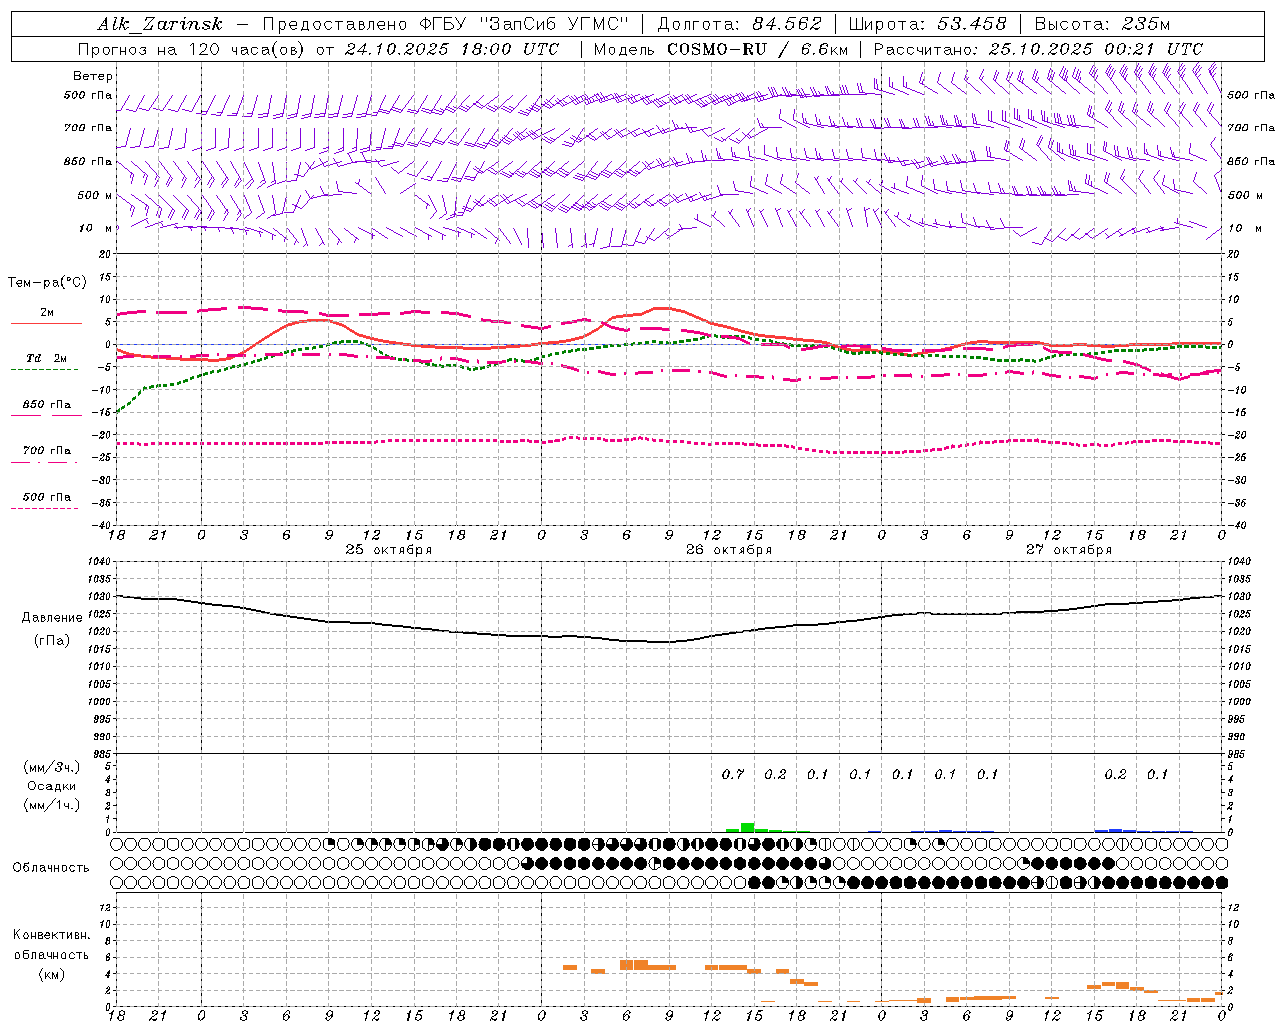Click the precipitation value "0.7"
1280x1024 pixels.
733,774
